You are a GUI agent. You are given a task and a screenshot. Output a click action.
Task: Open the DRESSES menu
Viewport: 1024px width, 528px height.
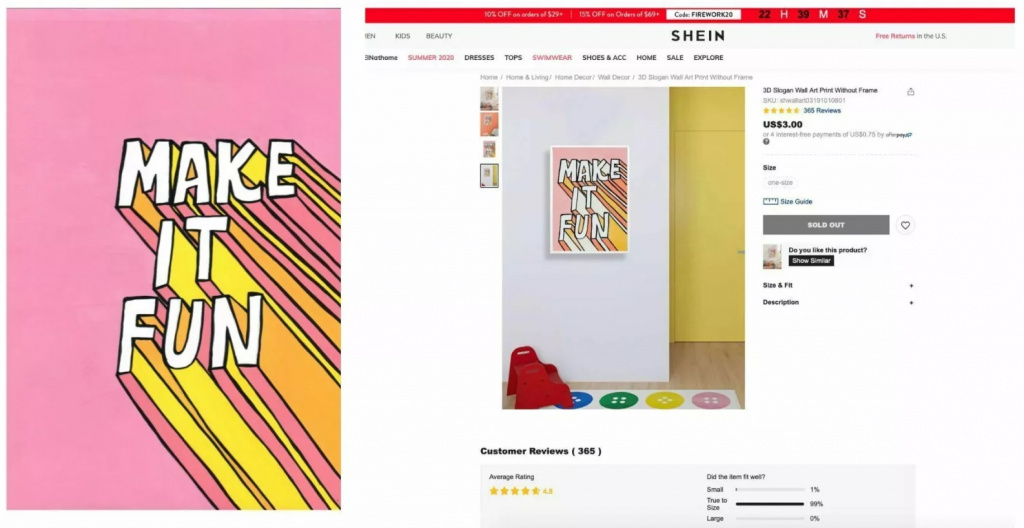(x=479, y=58)
